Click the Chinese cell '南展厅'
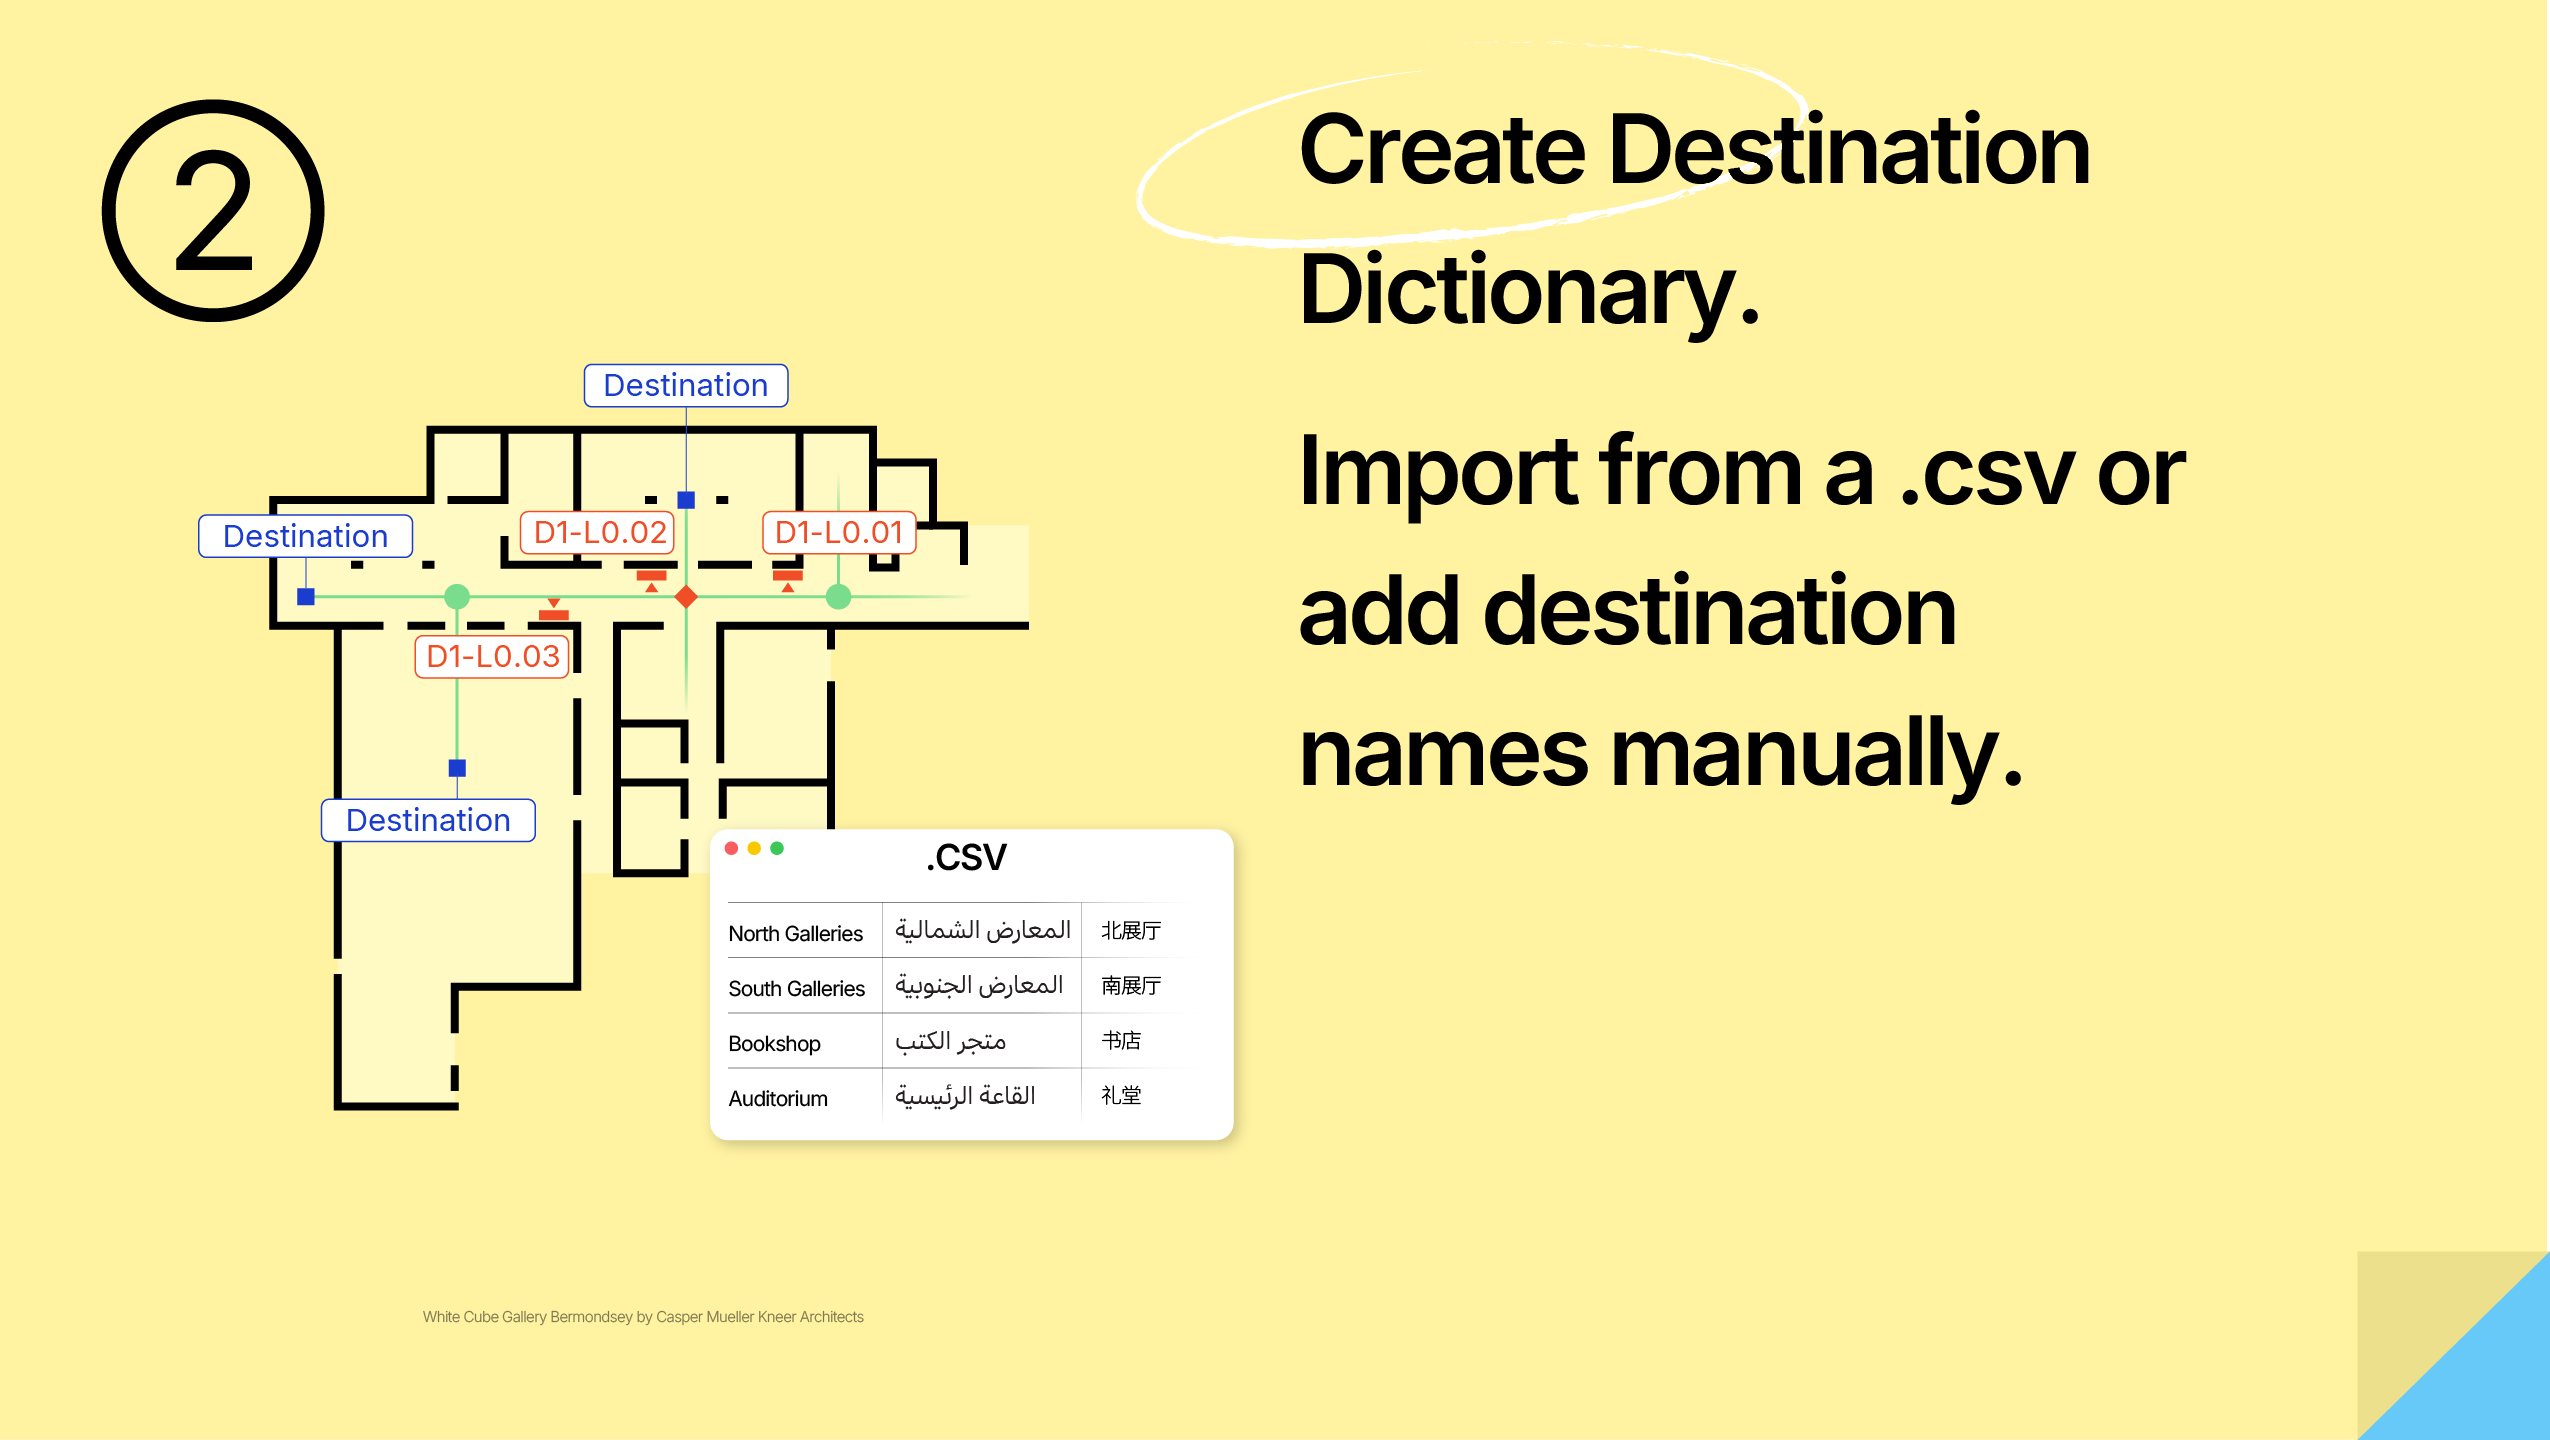Viewport: 2550px width, 1440px height. click(1131, 985)
